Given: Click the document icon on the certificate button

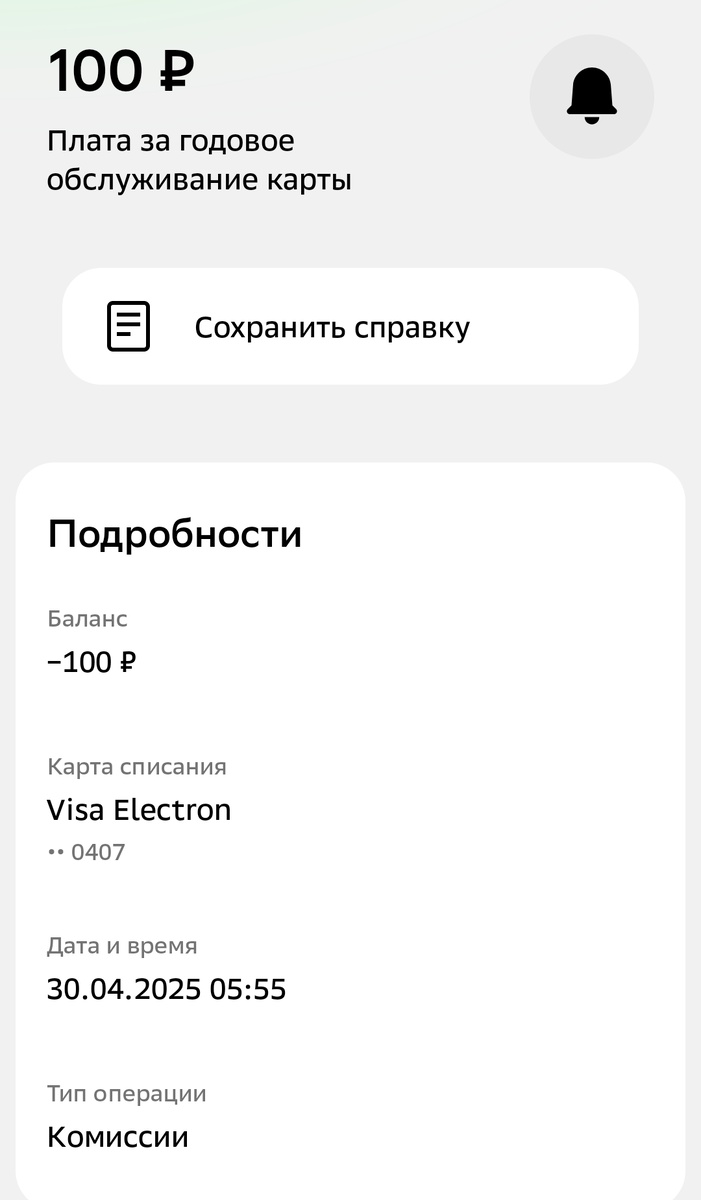Looking at the screenshot, I should (x=128, y=325).
